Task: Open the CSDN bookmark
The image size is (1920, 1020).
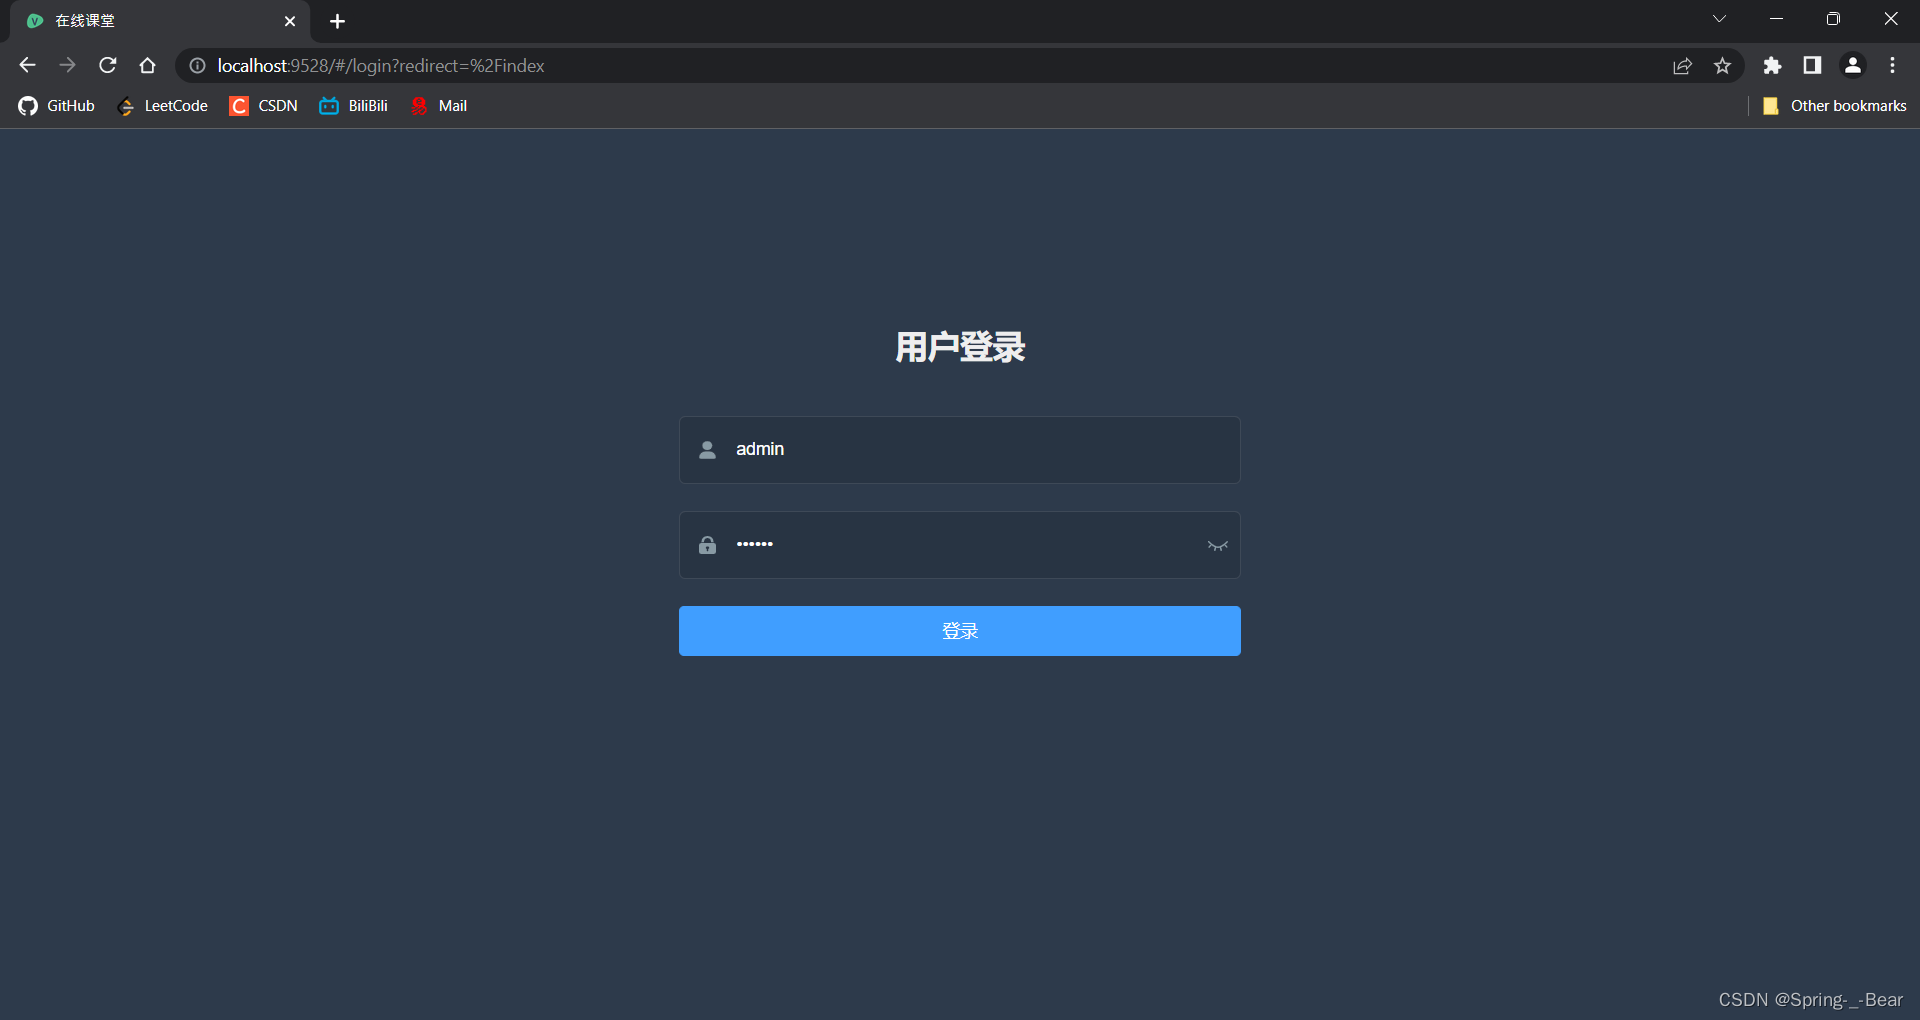Action: click(x=263, y=105)
